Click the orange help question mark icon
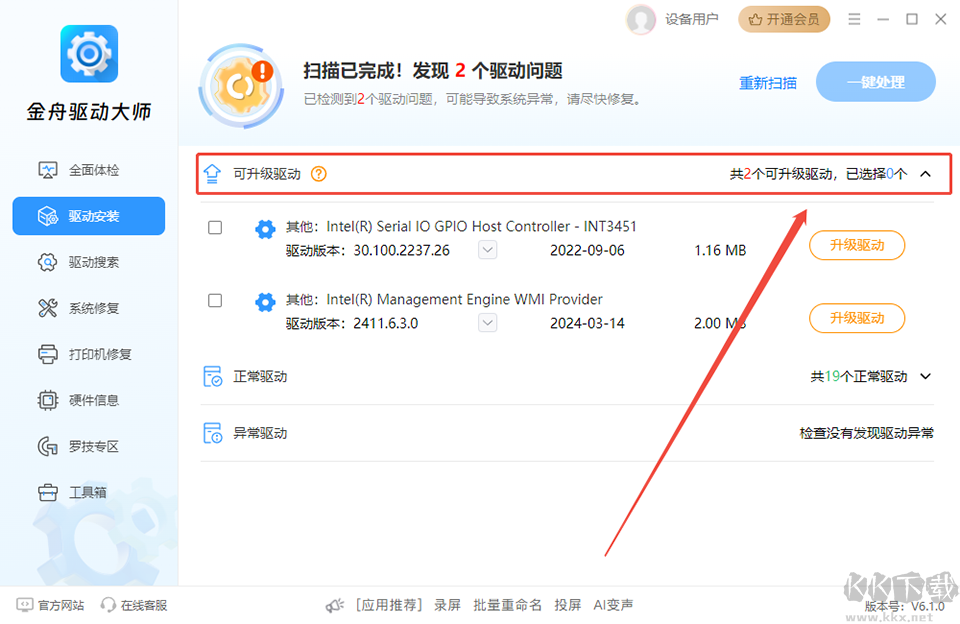Viewport: 960px width, 624px height. (318, 174)
